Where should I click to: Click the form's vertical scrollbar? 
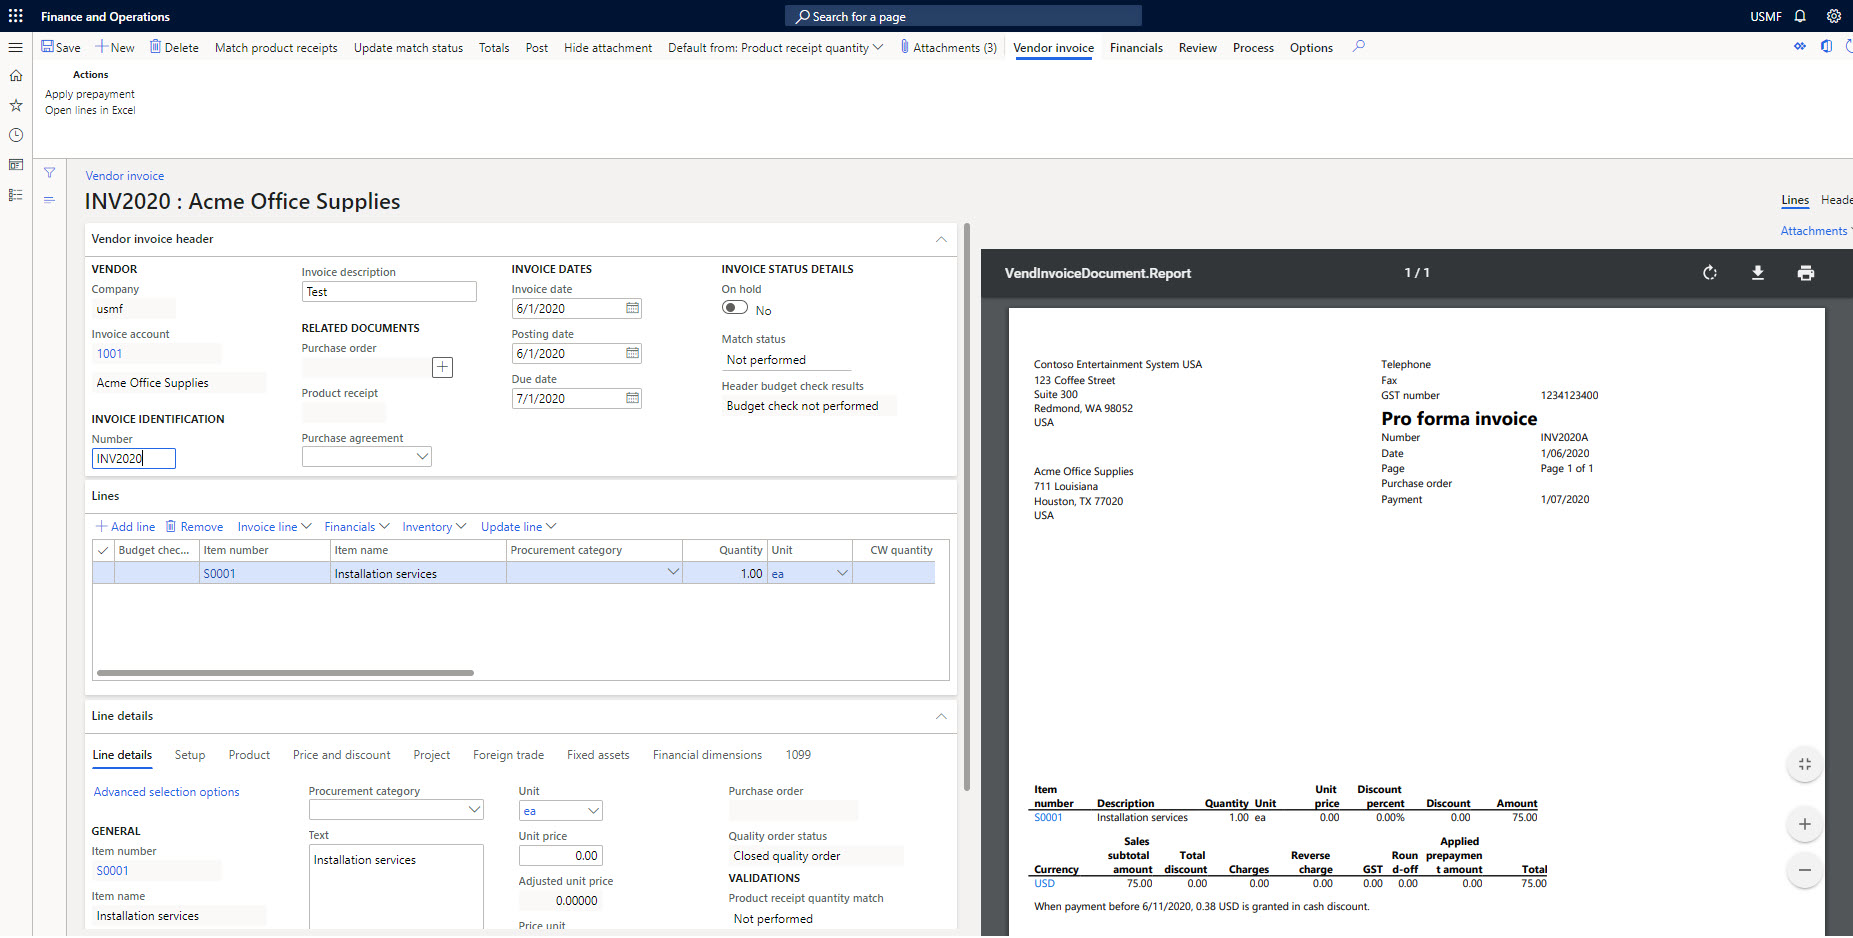(966, 507)
